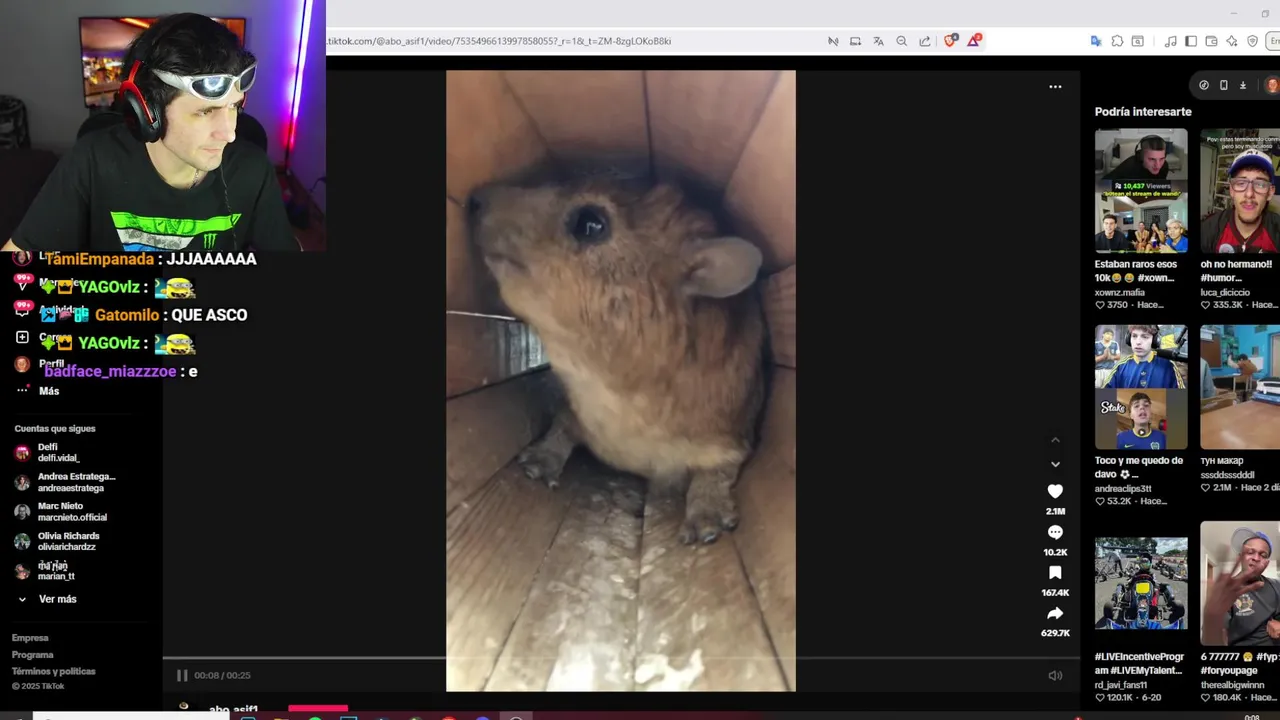The image size is (1280, 720).
Task: Open the video three-dots options menu
Action: pyautogui.click(x=1055, y=87)
